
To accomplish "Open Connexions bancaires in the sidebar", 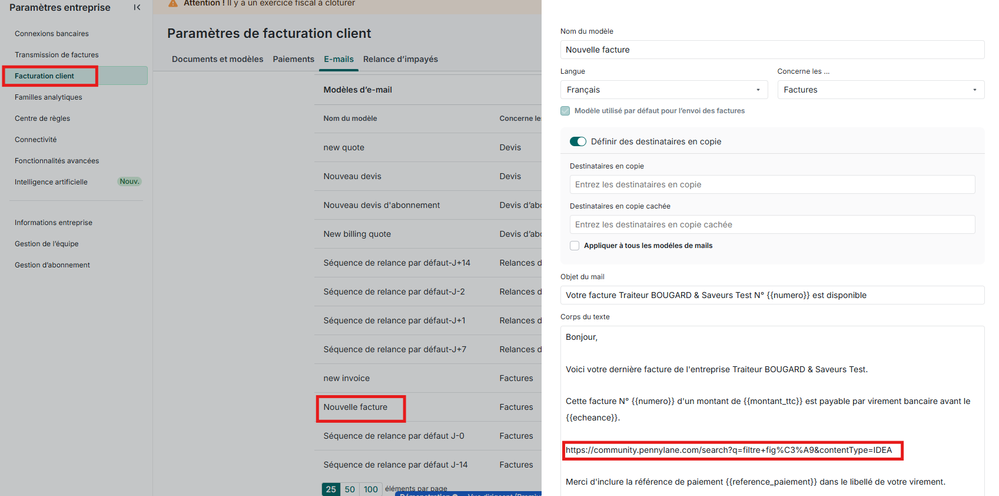I will tap(51, 34).
